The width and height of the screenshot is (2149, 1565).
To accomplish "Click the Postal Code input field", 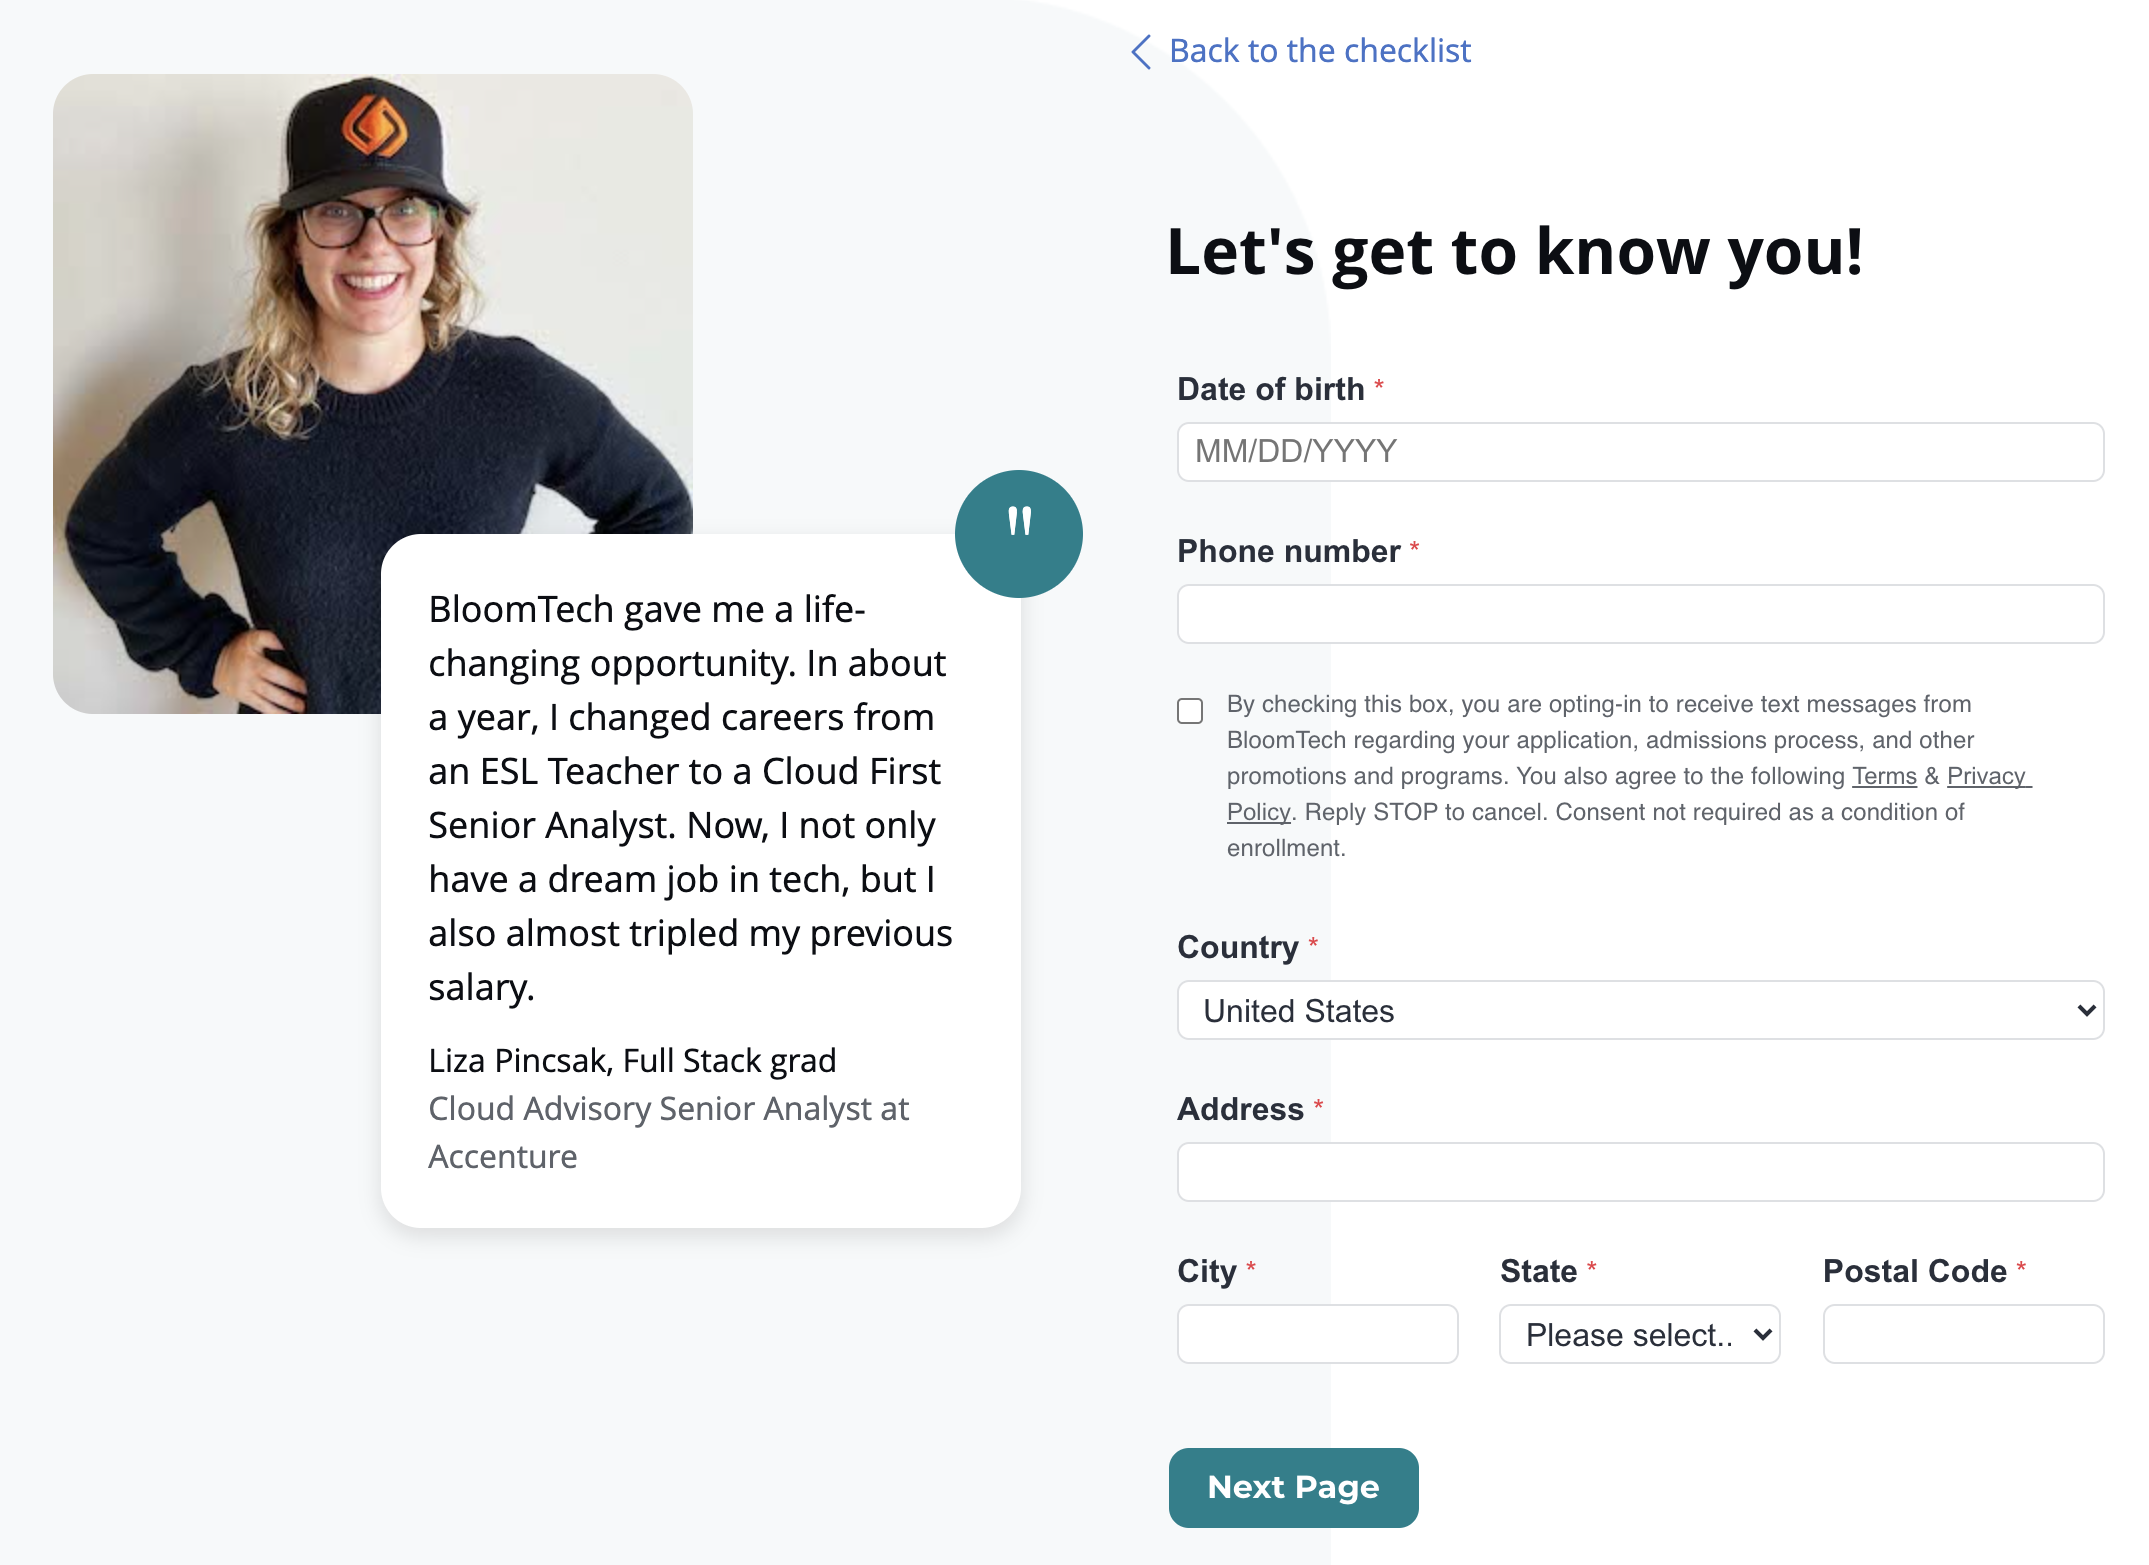I will click(1962, 1334).
